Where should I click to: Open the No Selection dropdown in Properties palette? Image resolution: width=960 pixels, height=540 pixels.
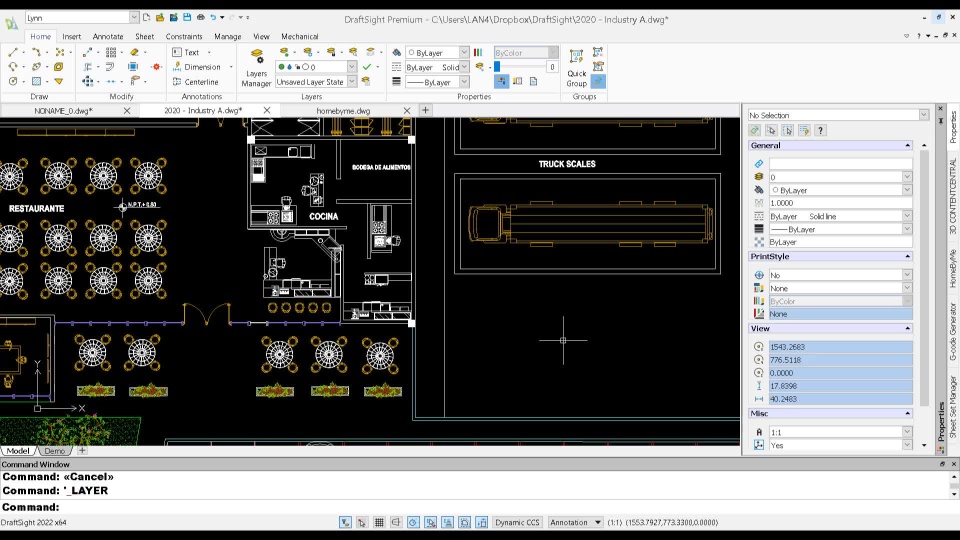coord(923,115)
